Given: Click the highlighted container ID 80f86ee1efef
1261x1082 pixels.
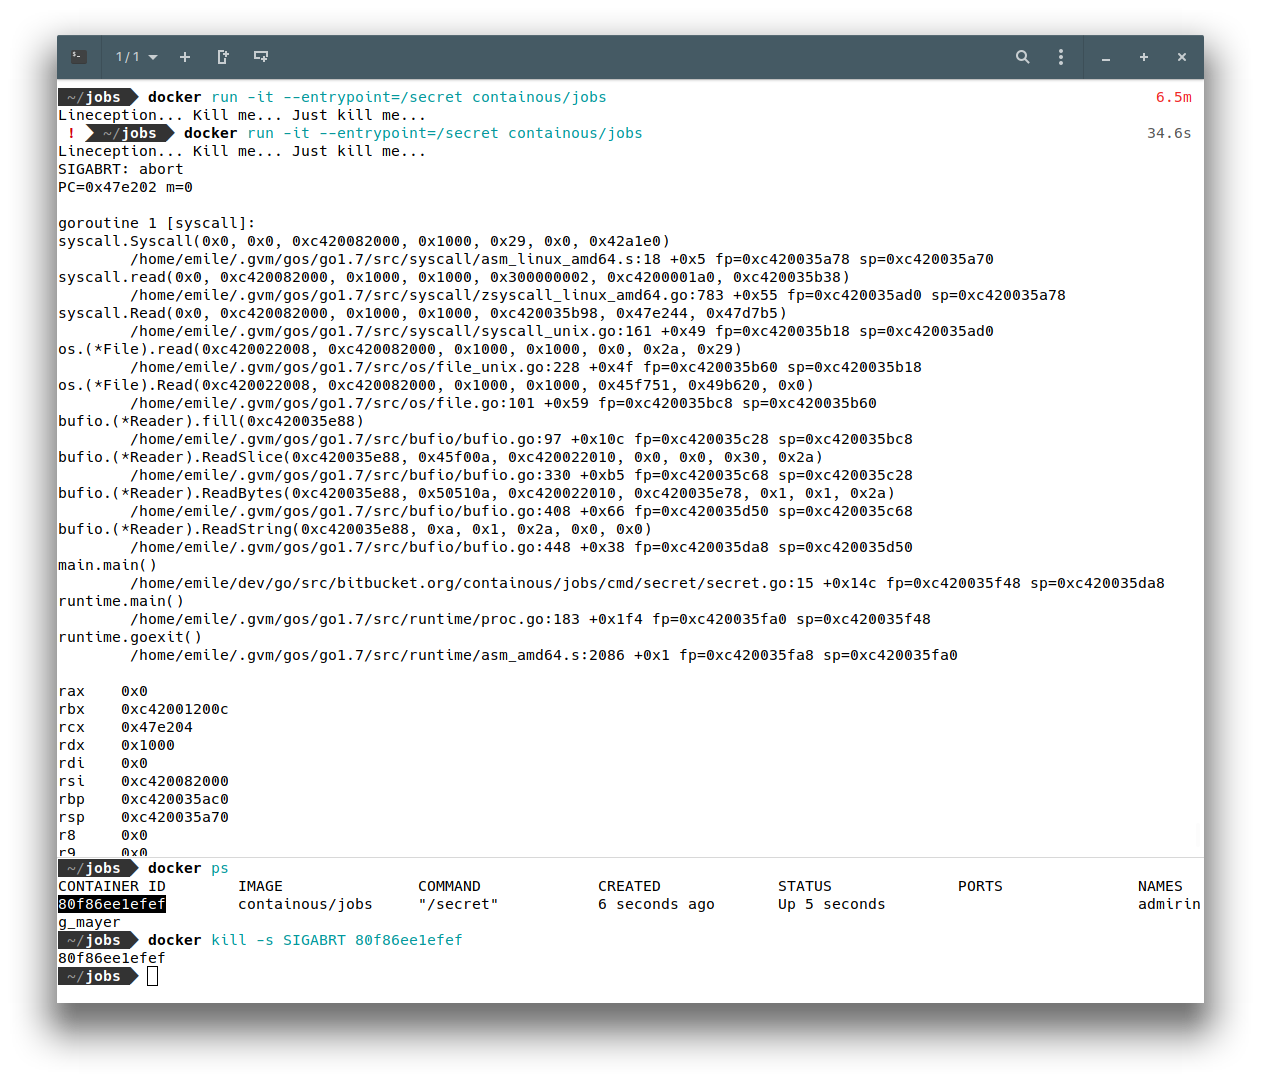Looking at the screenshot, I should [112, 904].
